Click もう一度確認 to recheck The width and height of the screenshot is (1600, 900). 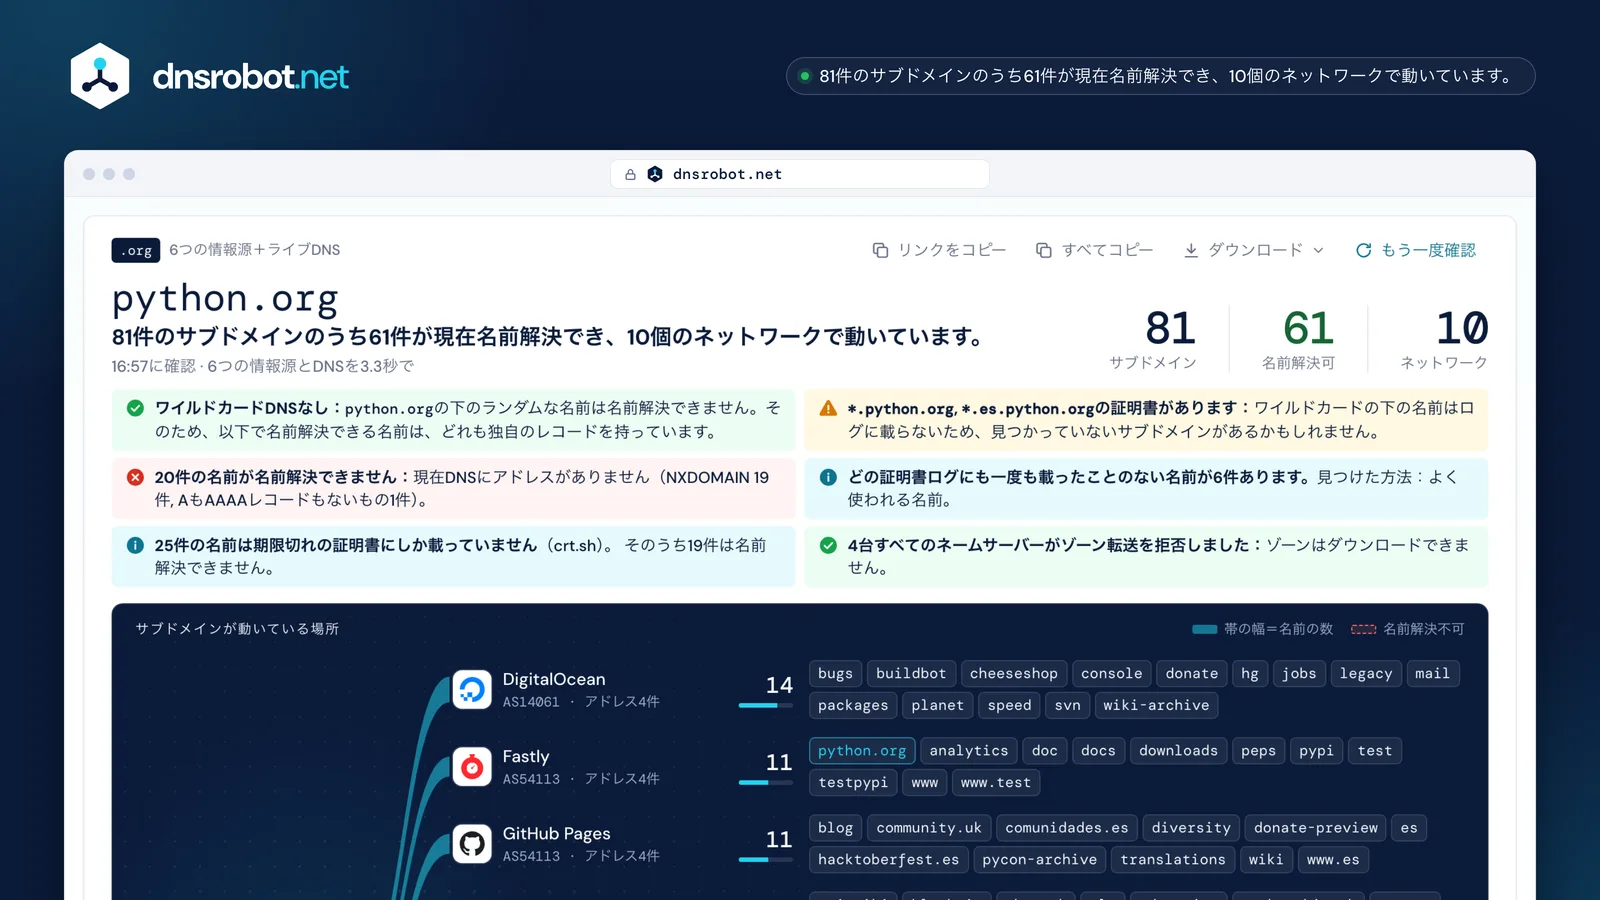(1415, 250)
